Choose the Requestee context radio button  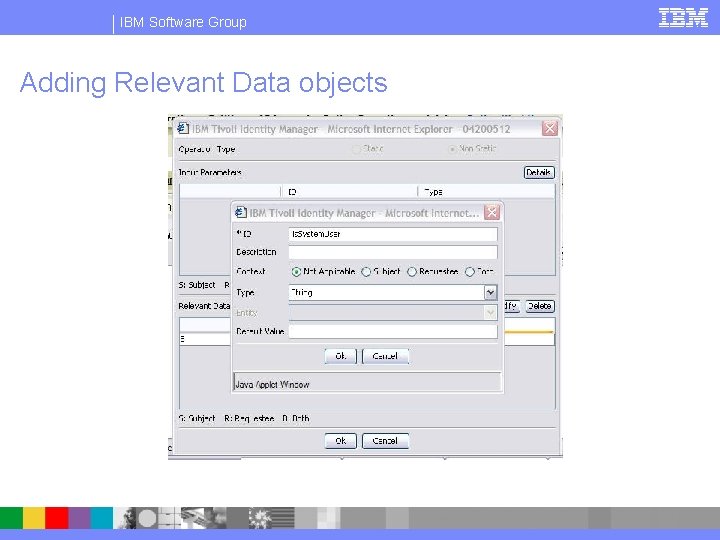[412, 272]
